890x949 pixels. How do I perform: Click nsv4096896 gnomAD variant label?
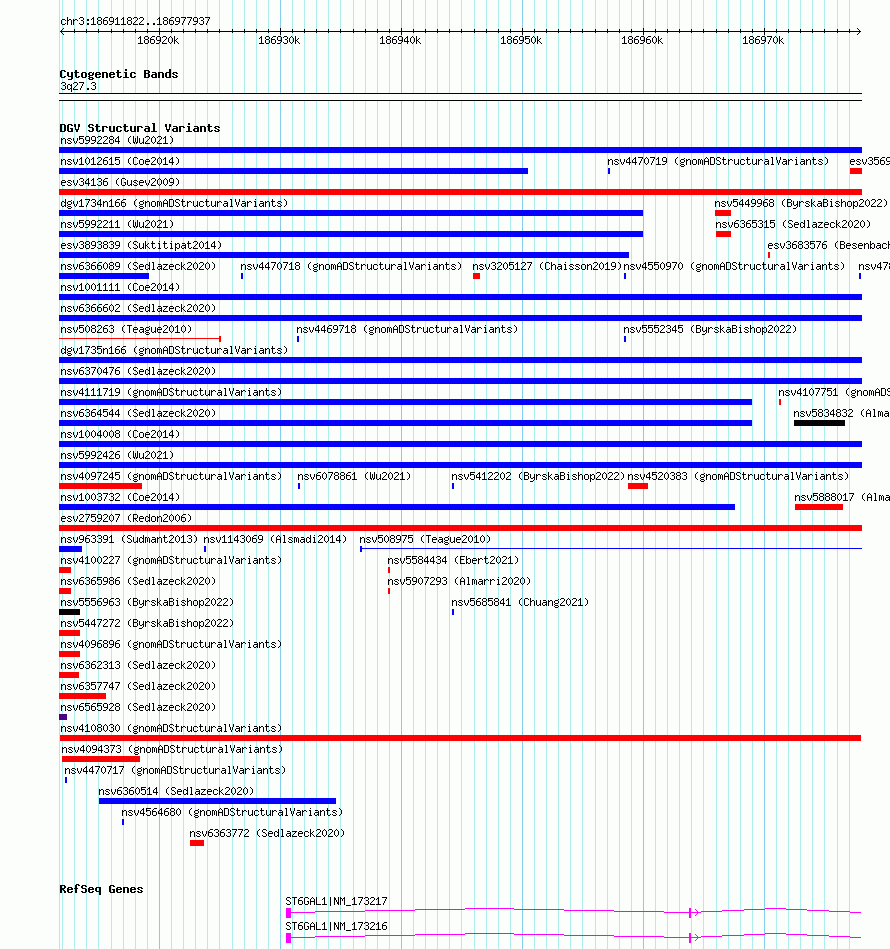[171, 644]
